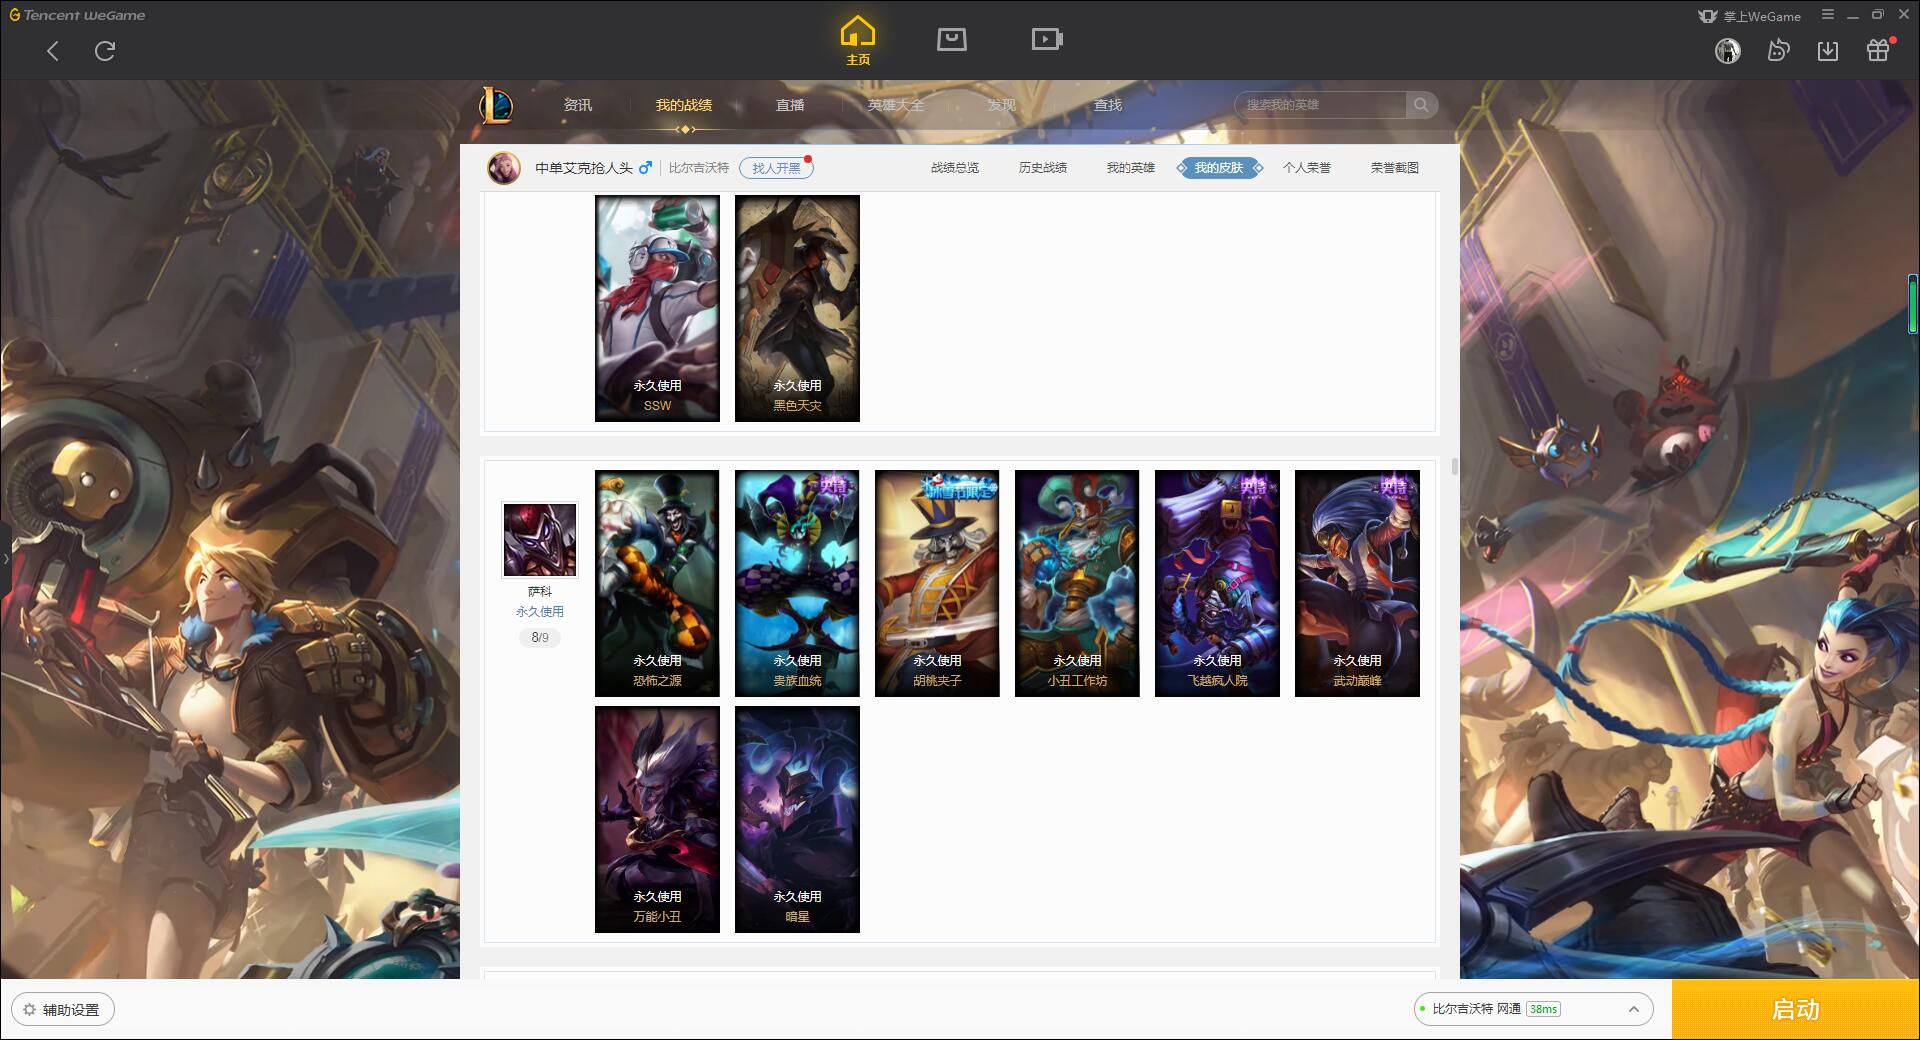The image size is (1920, 1040).
Task: Switch to 荣誉截图 section
Action: point(1395,168)
